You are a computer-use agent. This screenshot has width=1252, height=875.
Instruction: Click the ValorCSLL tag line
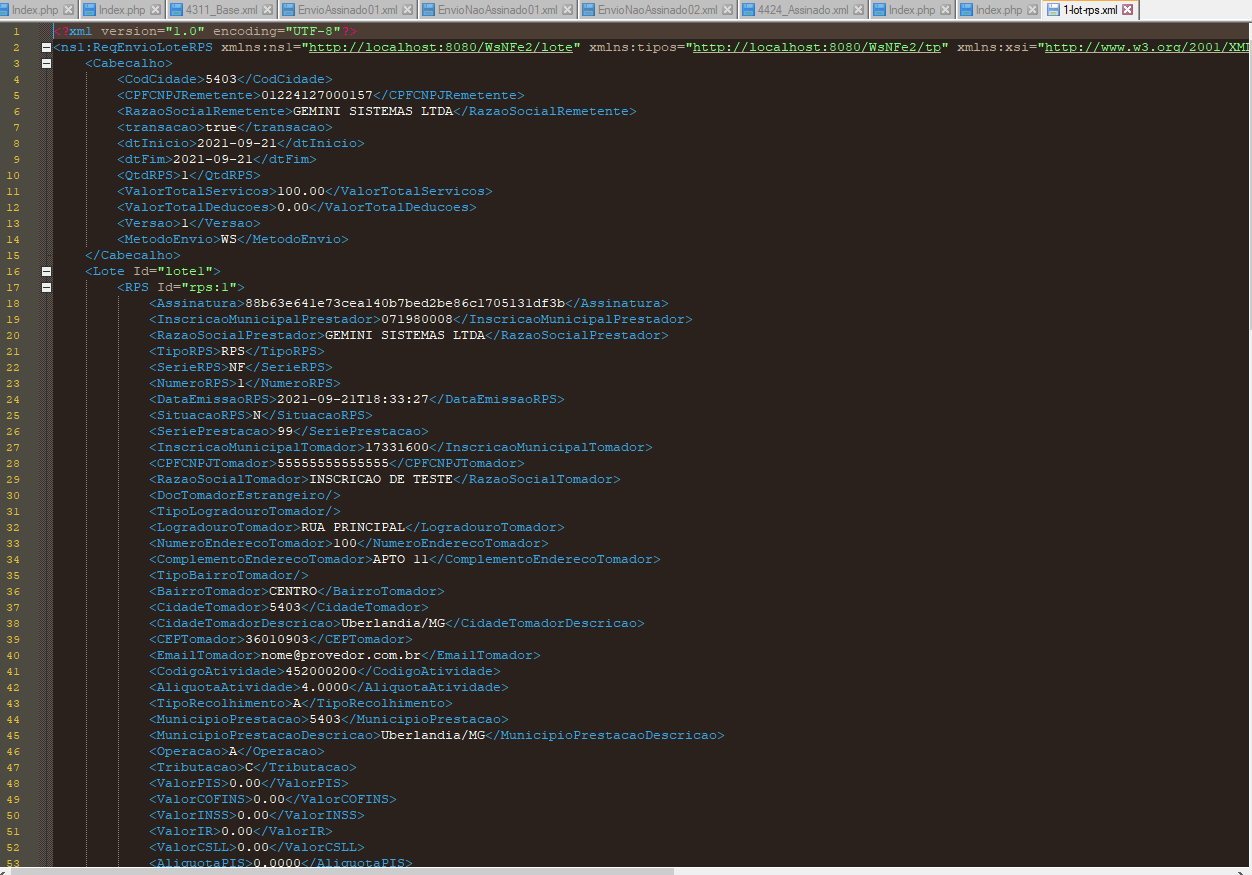pyautogui.click(x=257, y=847)
